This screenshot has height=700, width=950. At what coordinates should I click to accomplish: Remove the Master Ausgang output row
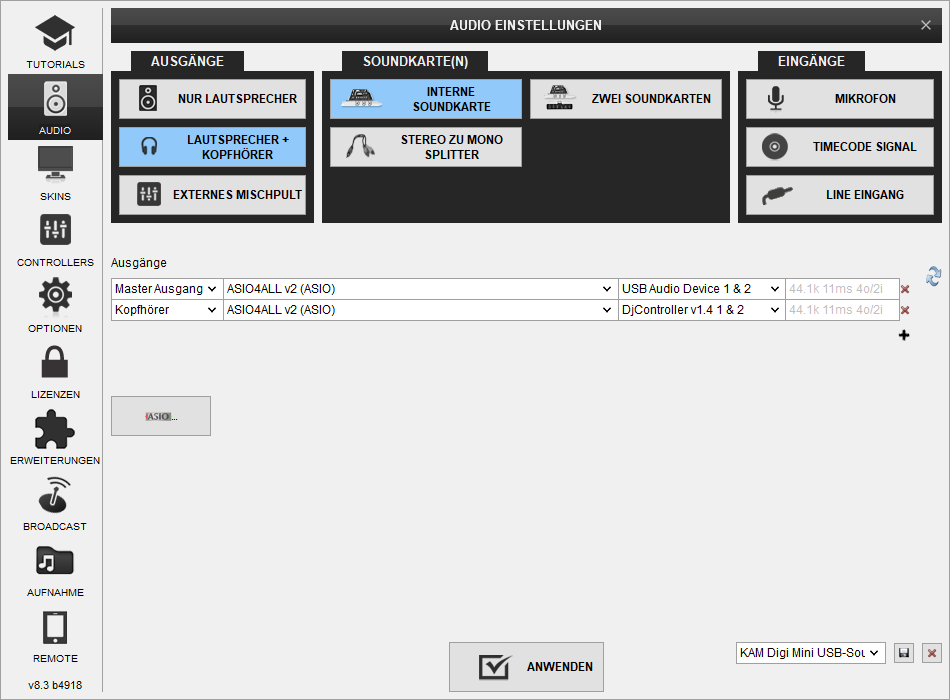click(905, 289)
